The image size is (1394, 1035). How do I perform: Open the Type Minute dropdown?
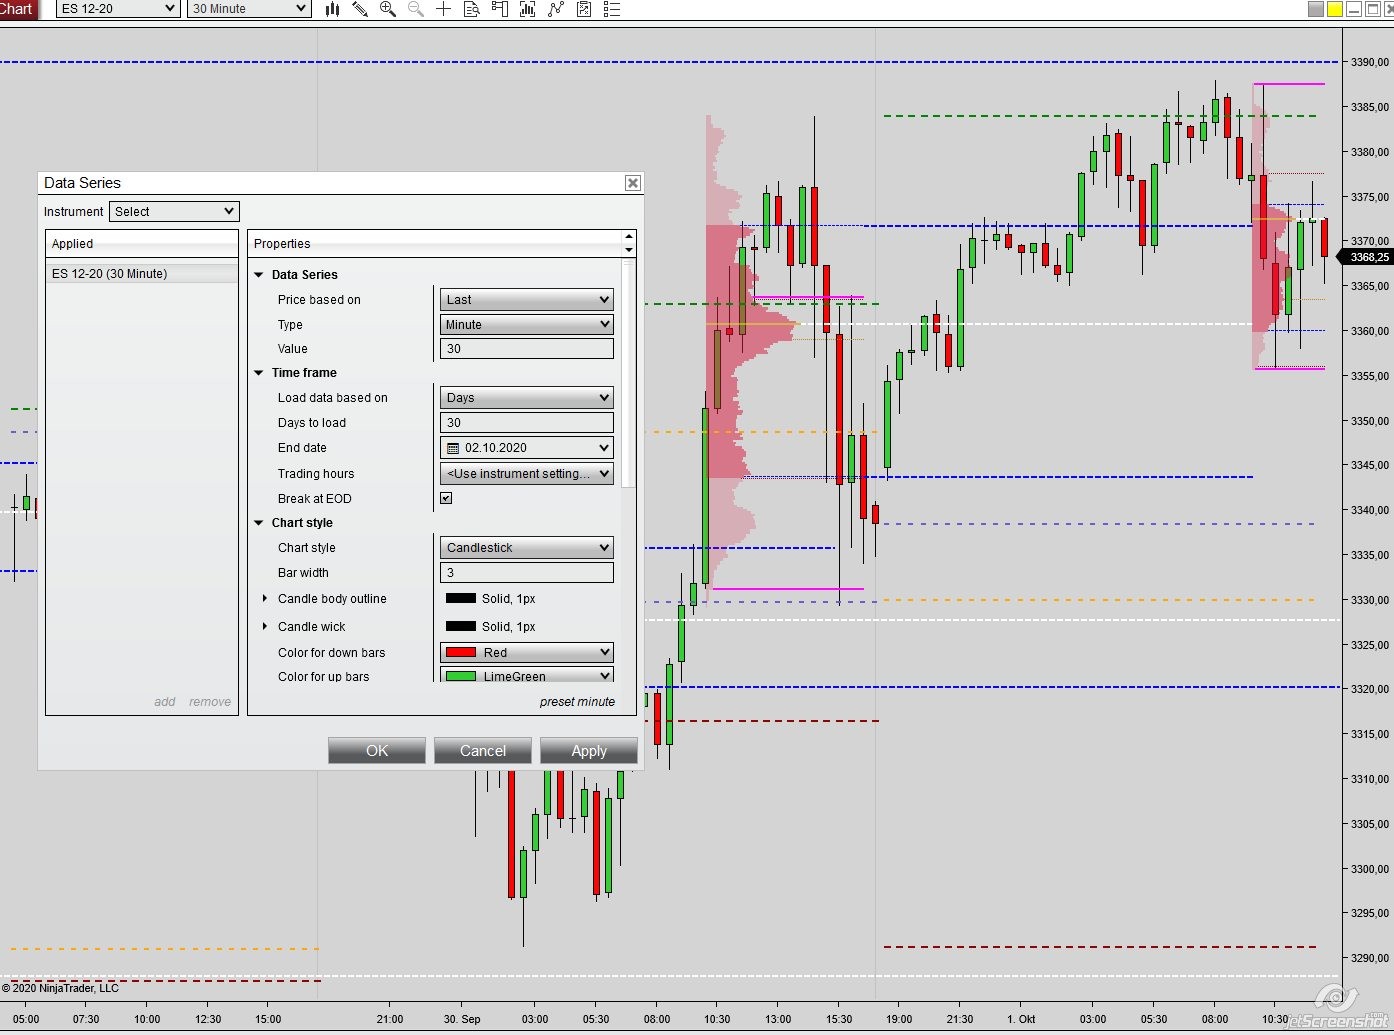pyautogui.click(x=526, y=324)
